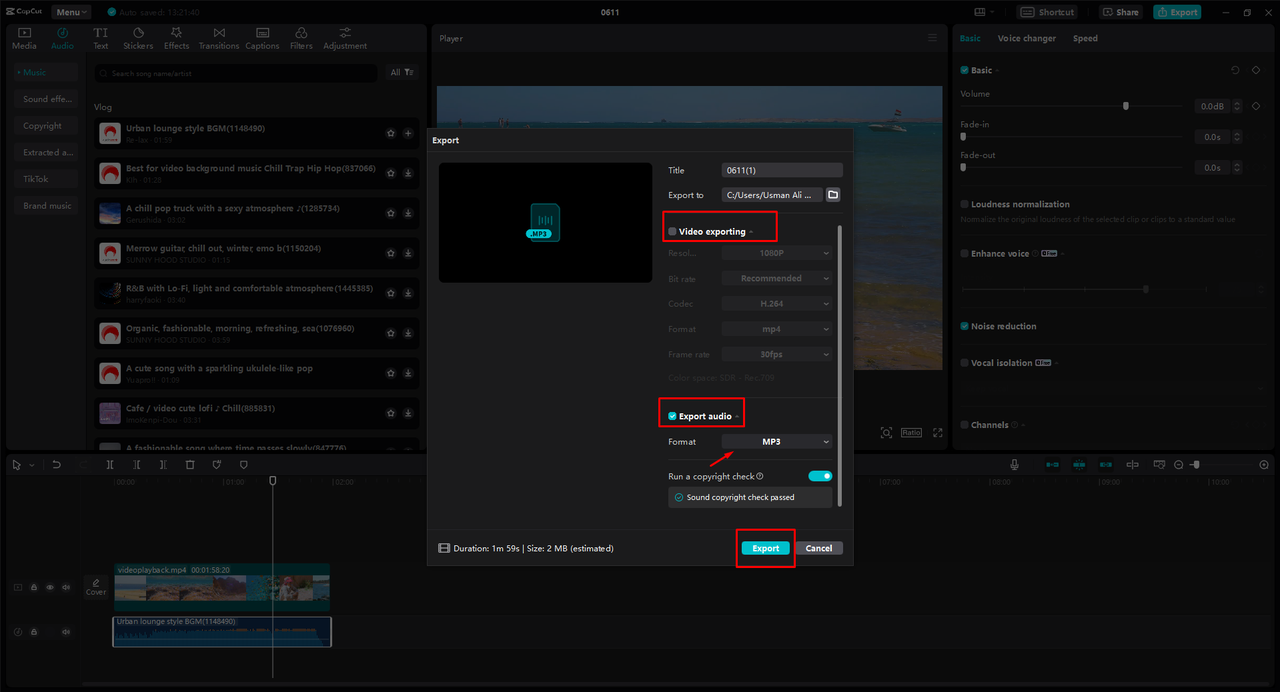Select the TikTok audio category
This screenshot has height=692, width=1280.
click(47, 179)
